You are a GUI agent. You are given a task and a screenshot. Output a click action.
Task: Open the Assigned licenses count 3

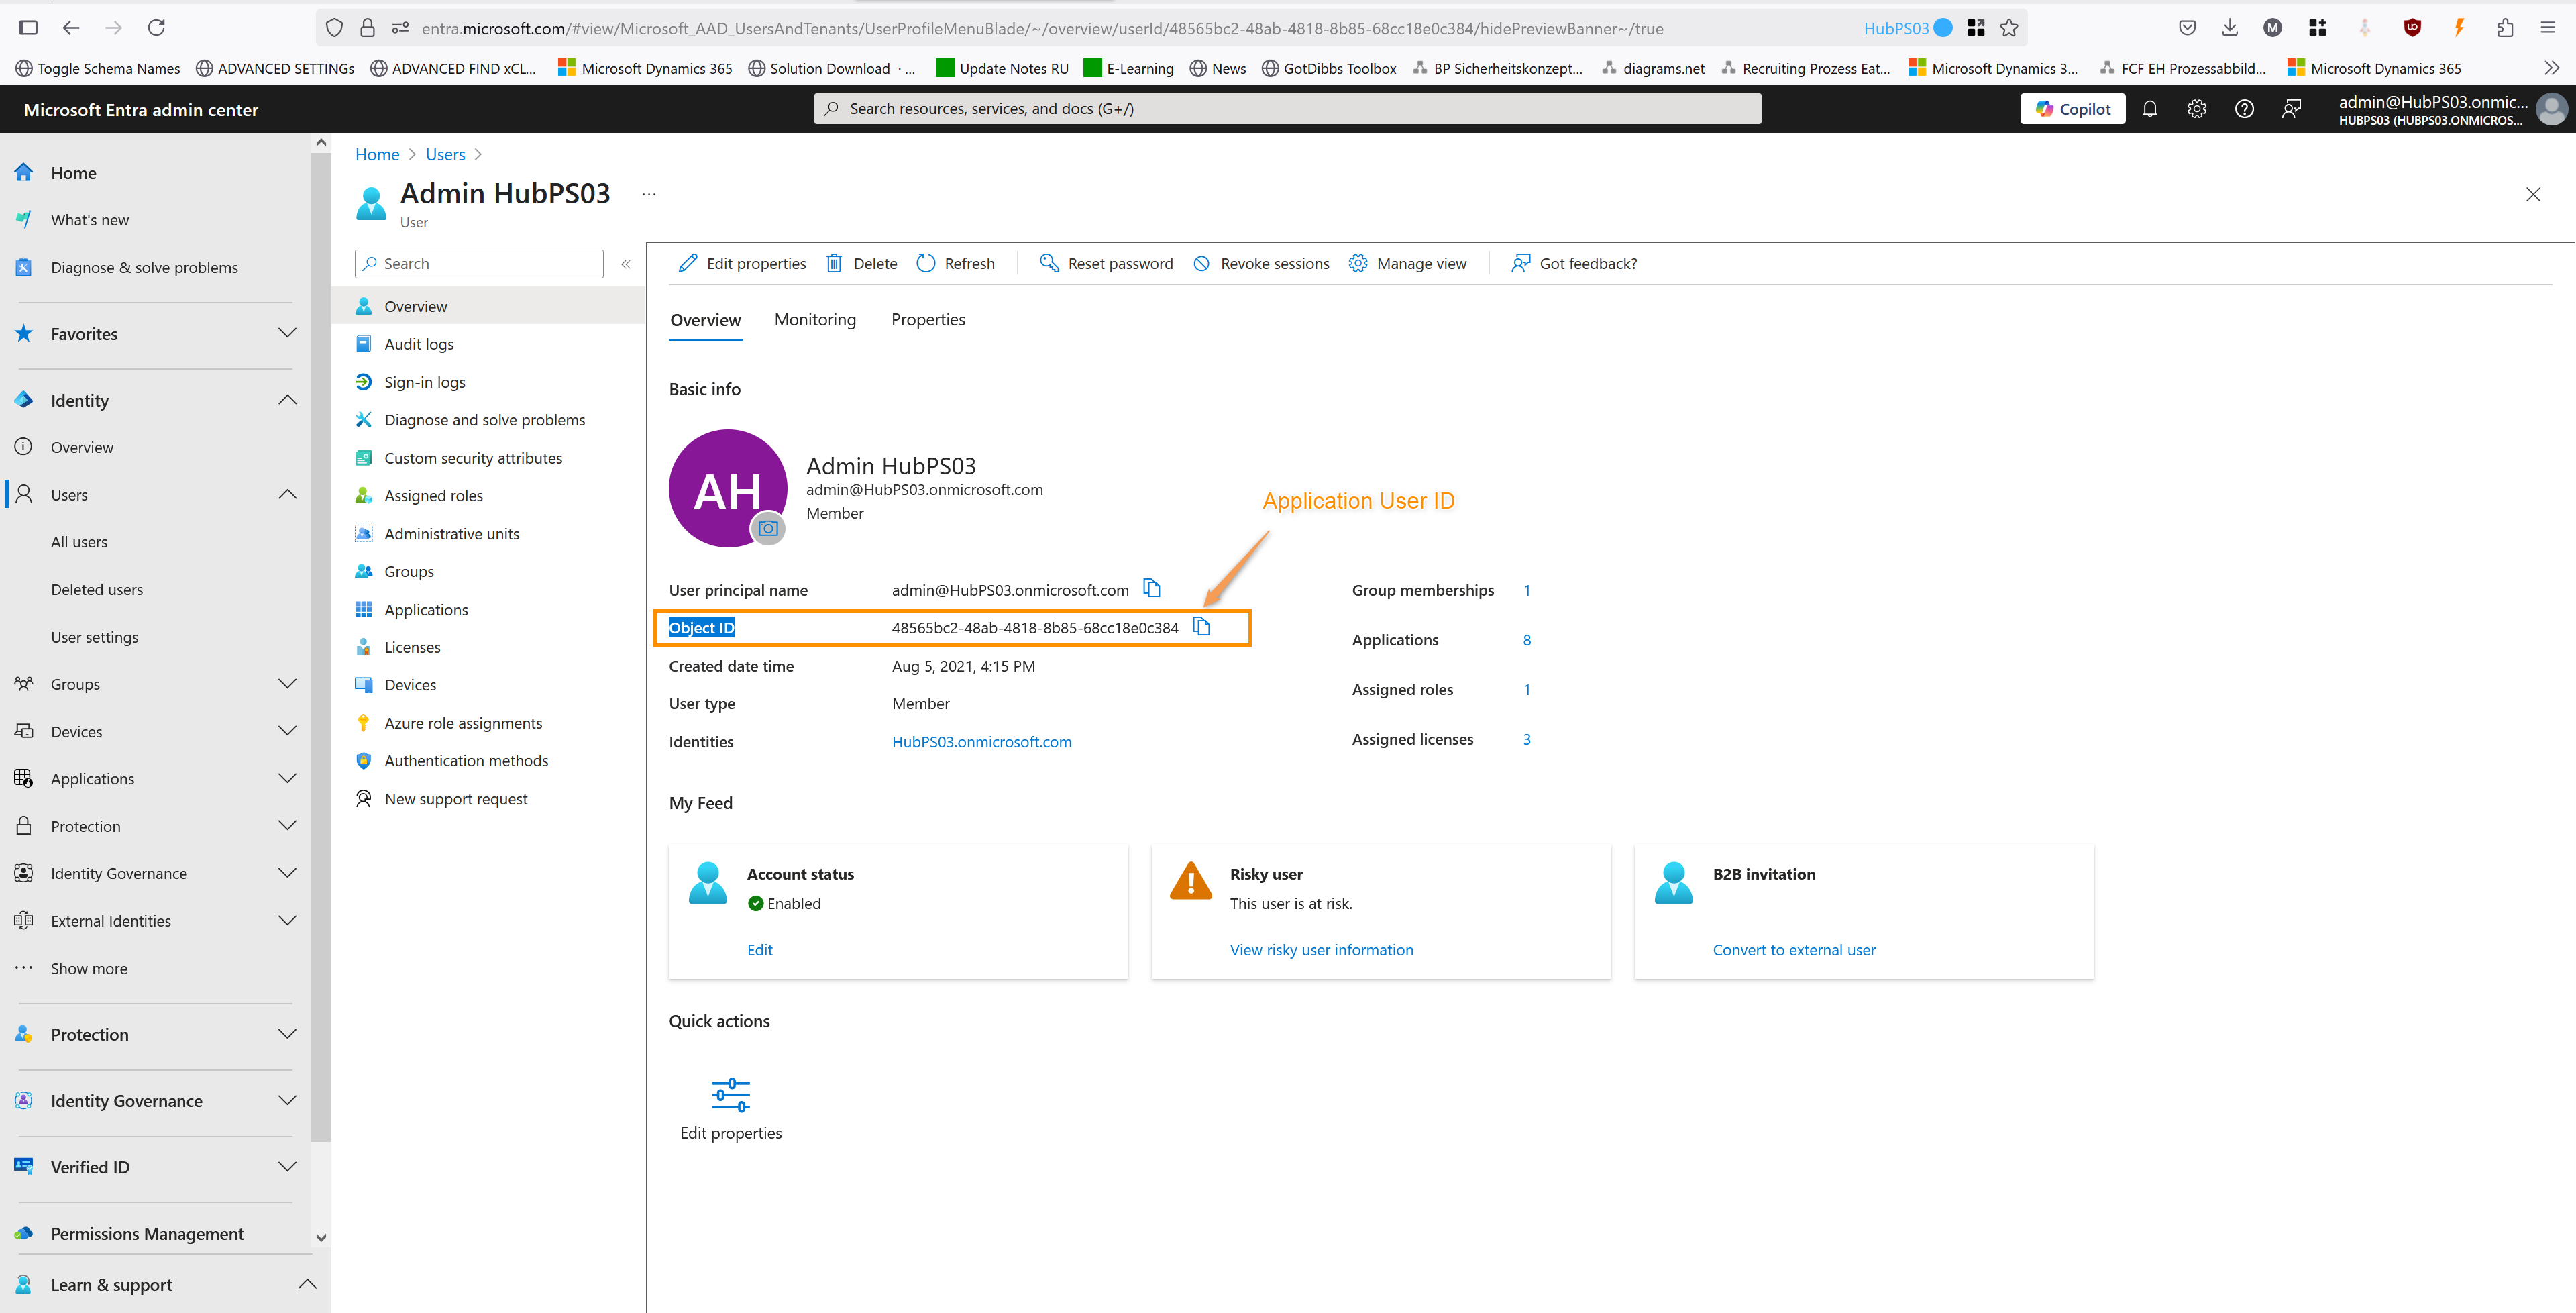coord(1526,739)
